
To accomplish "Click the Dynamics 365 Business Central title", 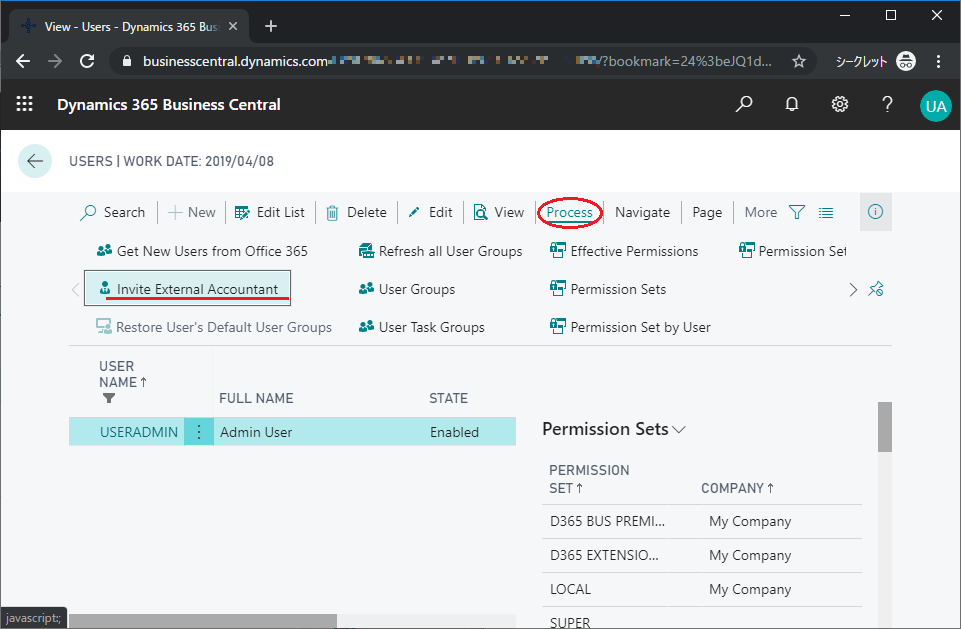I will (x=169, y=105).
